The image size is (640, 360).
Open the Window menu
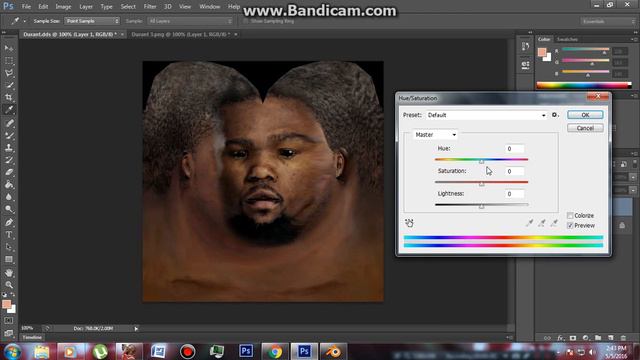click(x=209, y=7)
